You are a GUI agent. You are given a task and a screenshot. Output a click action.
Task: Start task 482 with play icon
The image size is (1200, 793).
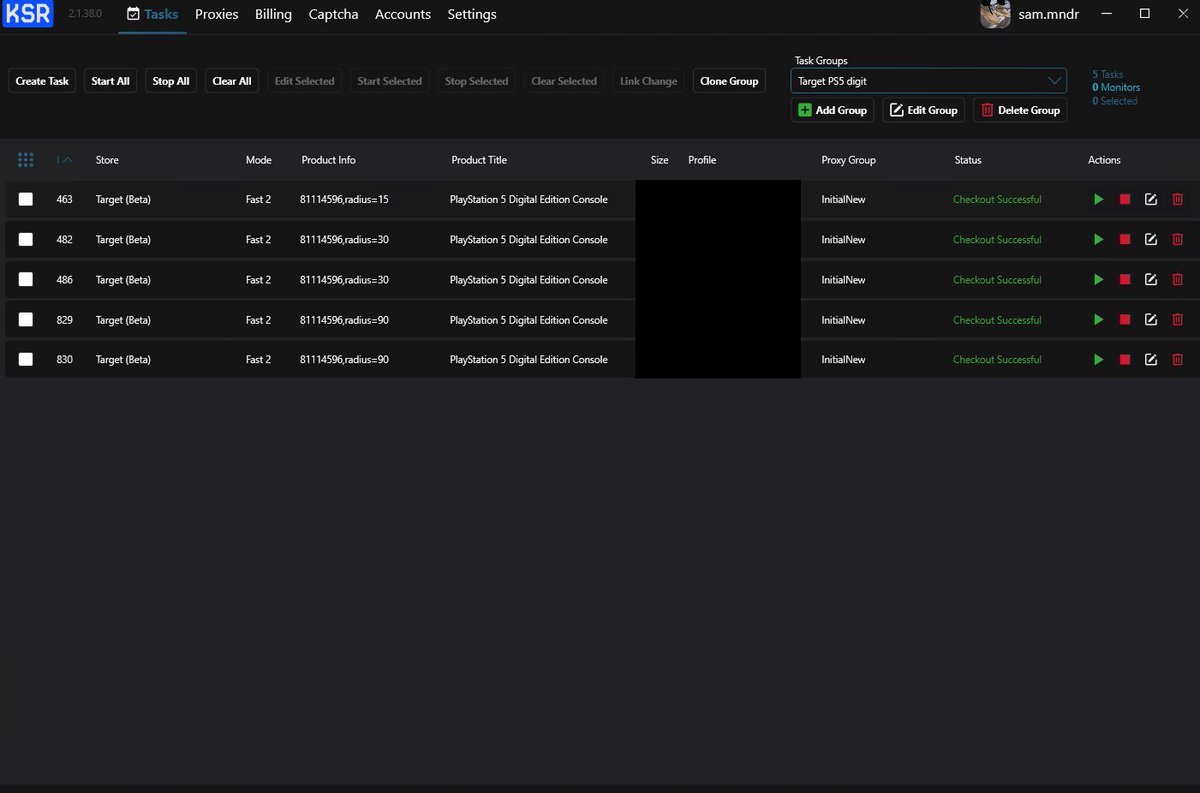coord(1099,240)
